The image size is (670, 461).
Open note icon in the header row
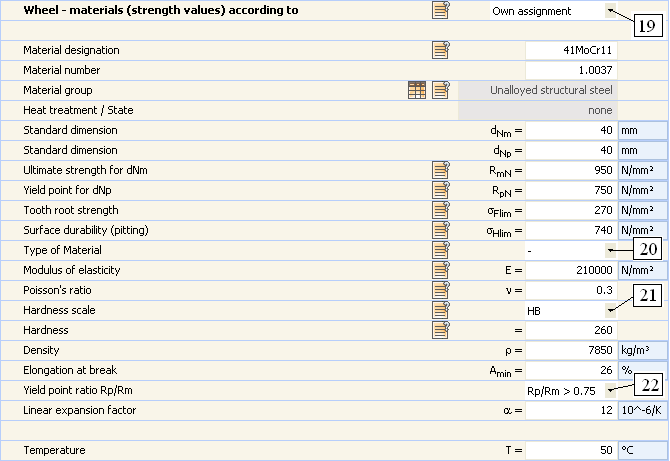point(441,11)
